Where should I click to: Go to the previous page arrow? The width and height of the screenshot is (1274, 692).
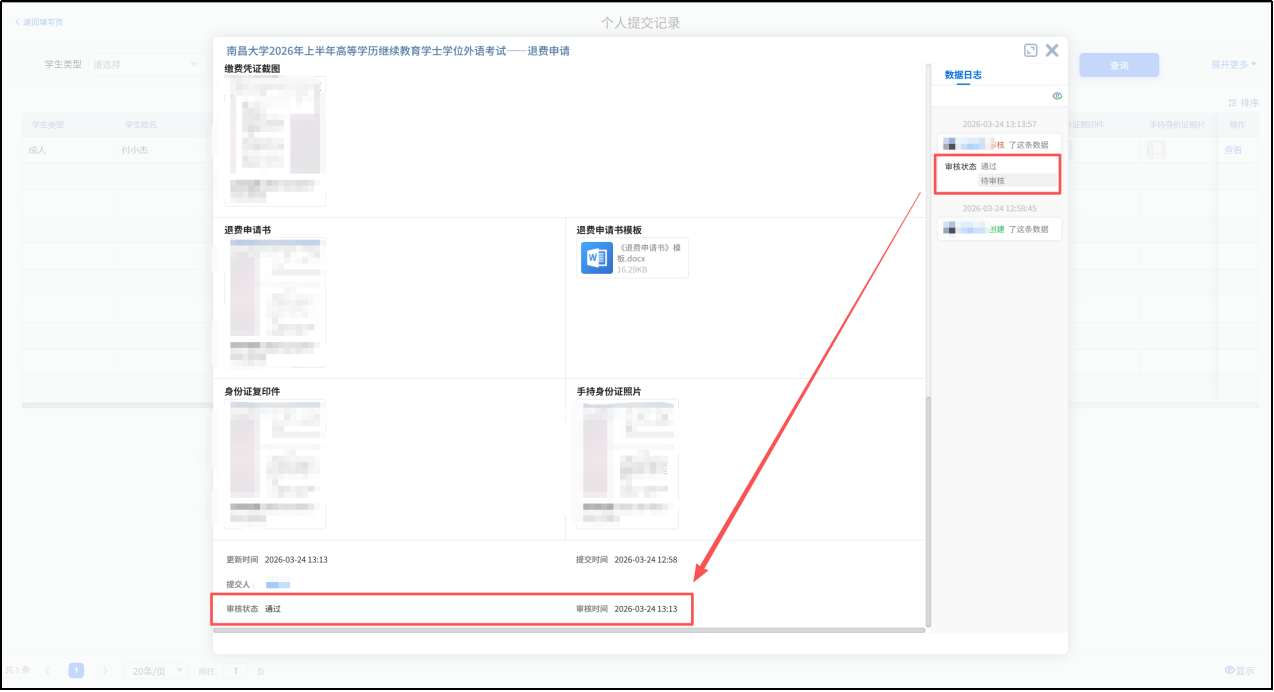46,670
